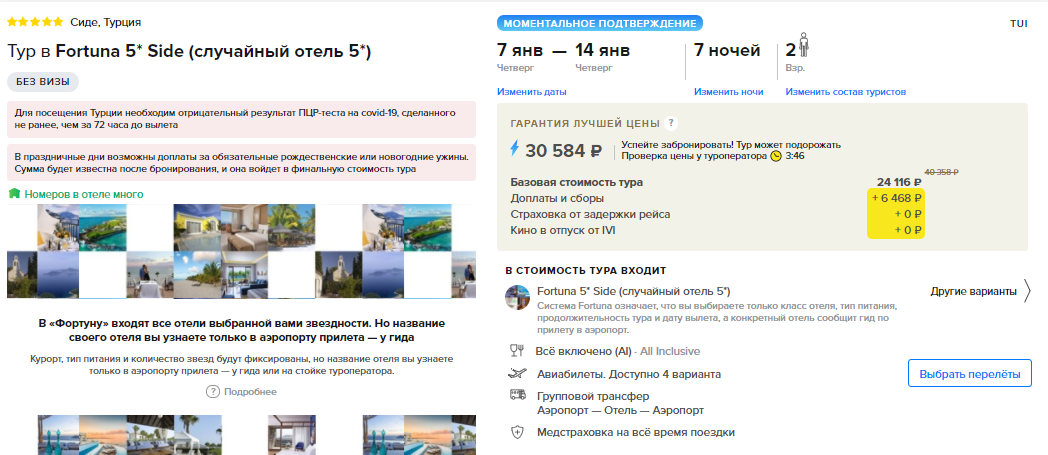Open the Подробнее details link

250,392
